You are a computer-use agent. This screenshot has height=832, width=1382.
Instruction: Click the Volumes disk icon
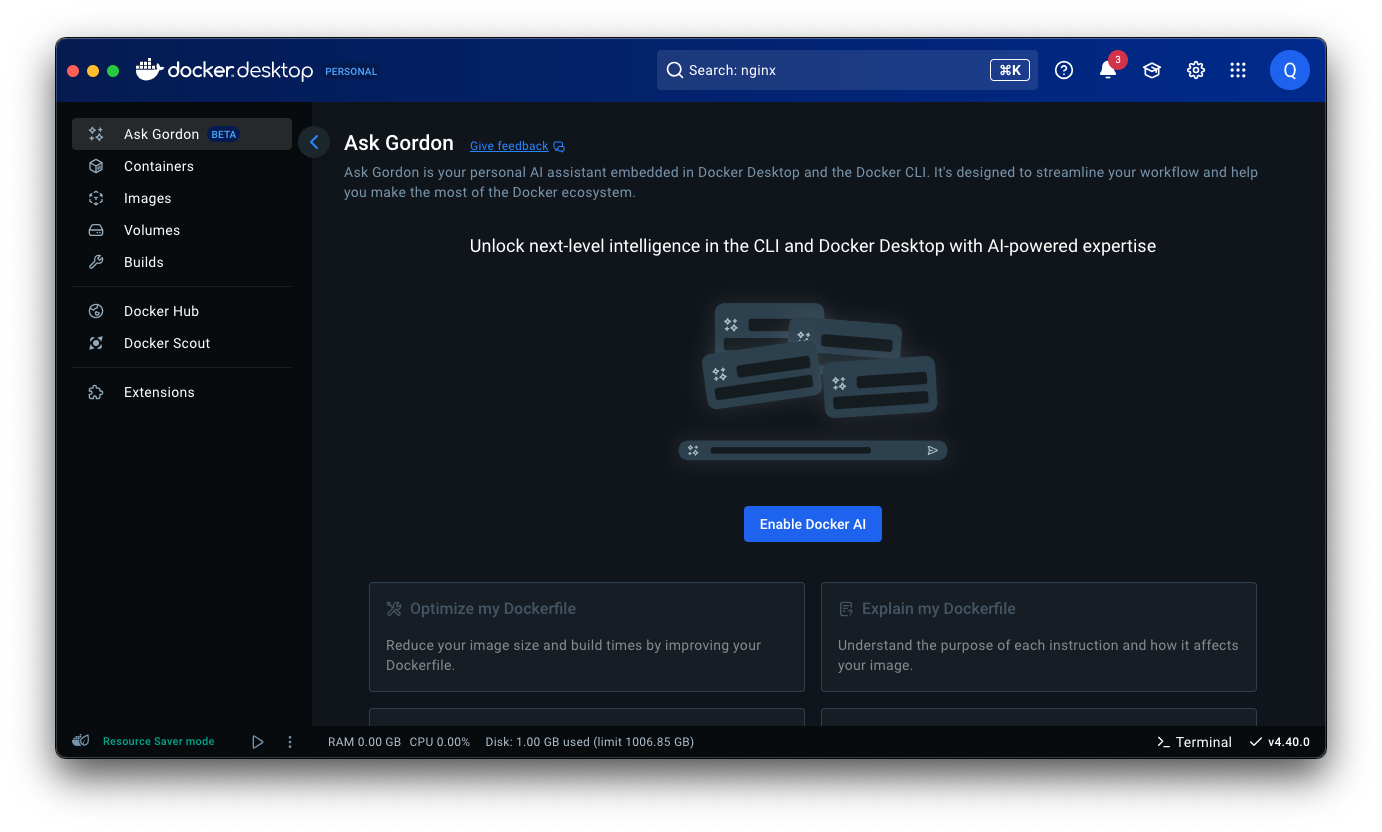pyautogui.click(x=96, y=230)
